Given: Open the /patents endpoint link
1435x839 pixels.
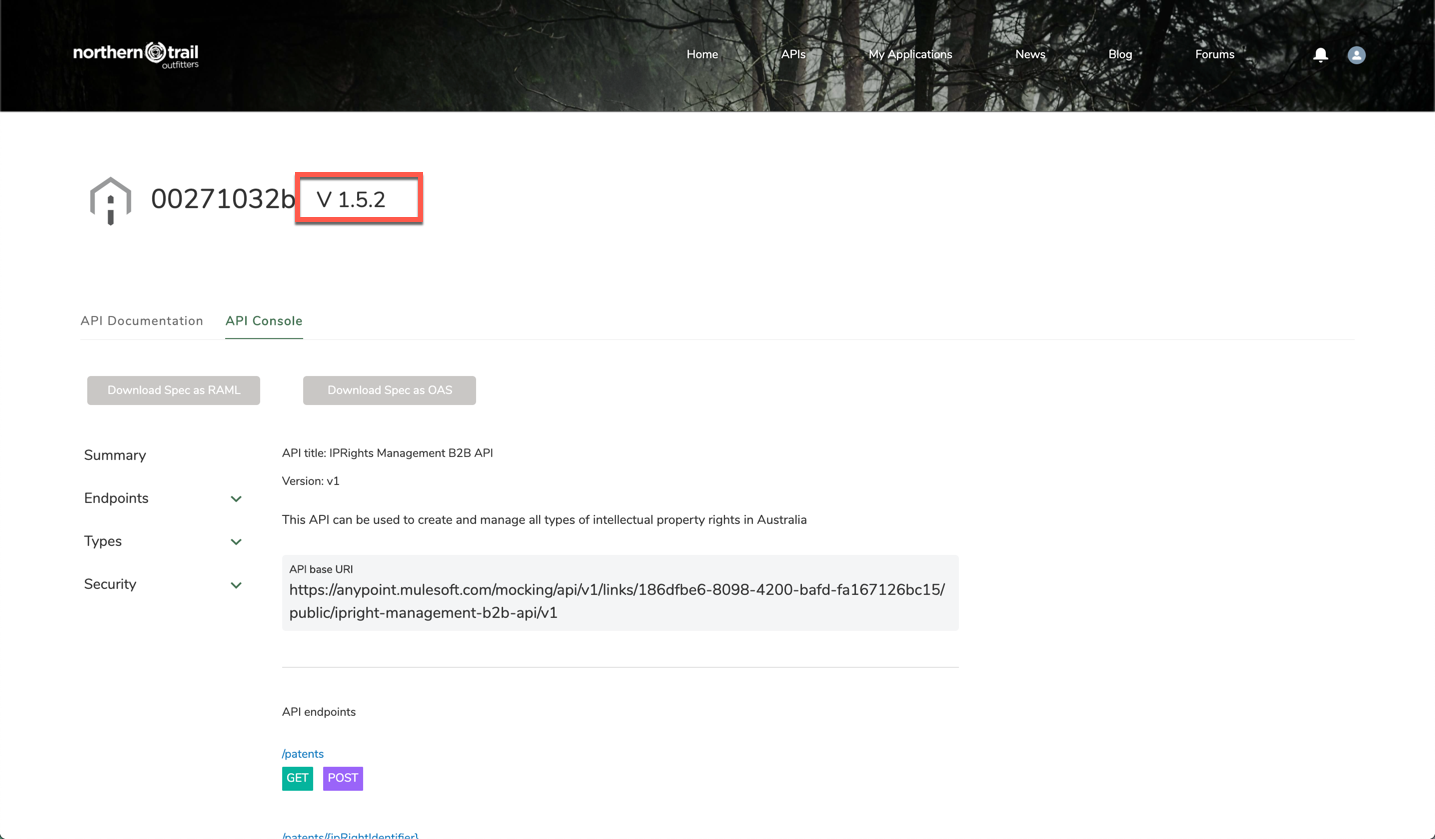Looking at the screenshot, I should pos(303,754).
